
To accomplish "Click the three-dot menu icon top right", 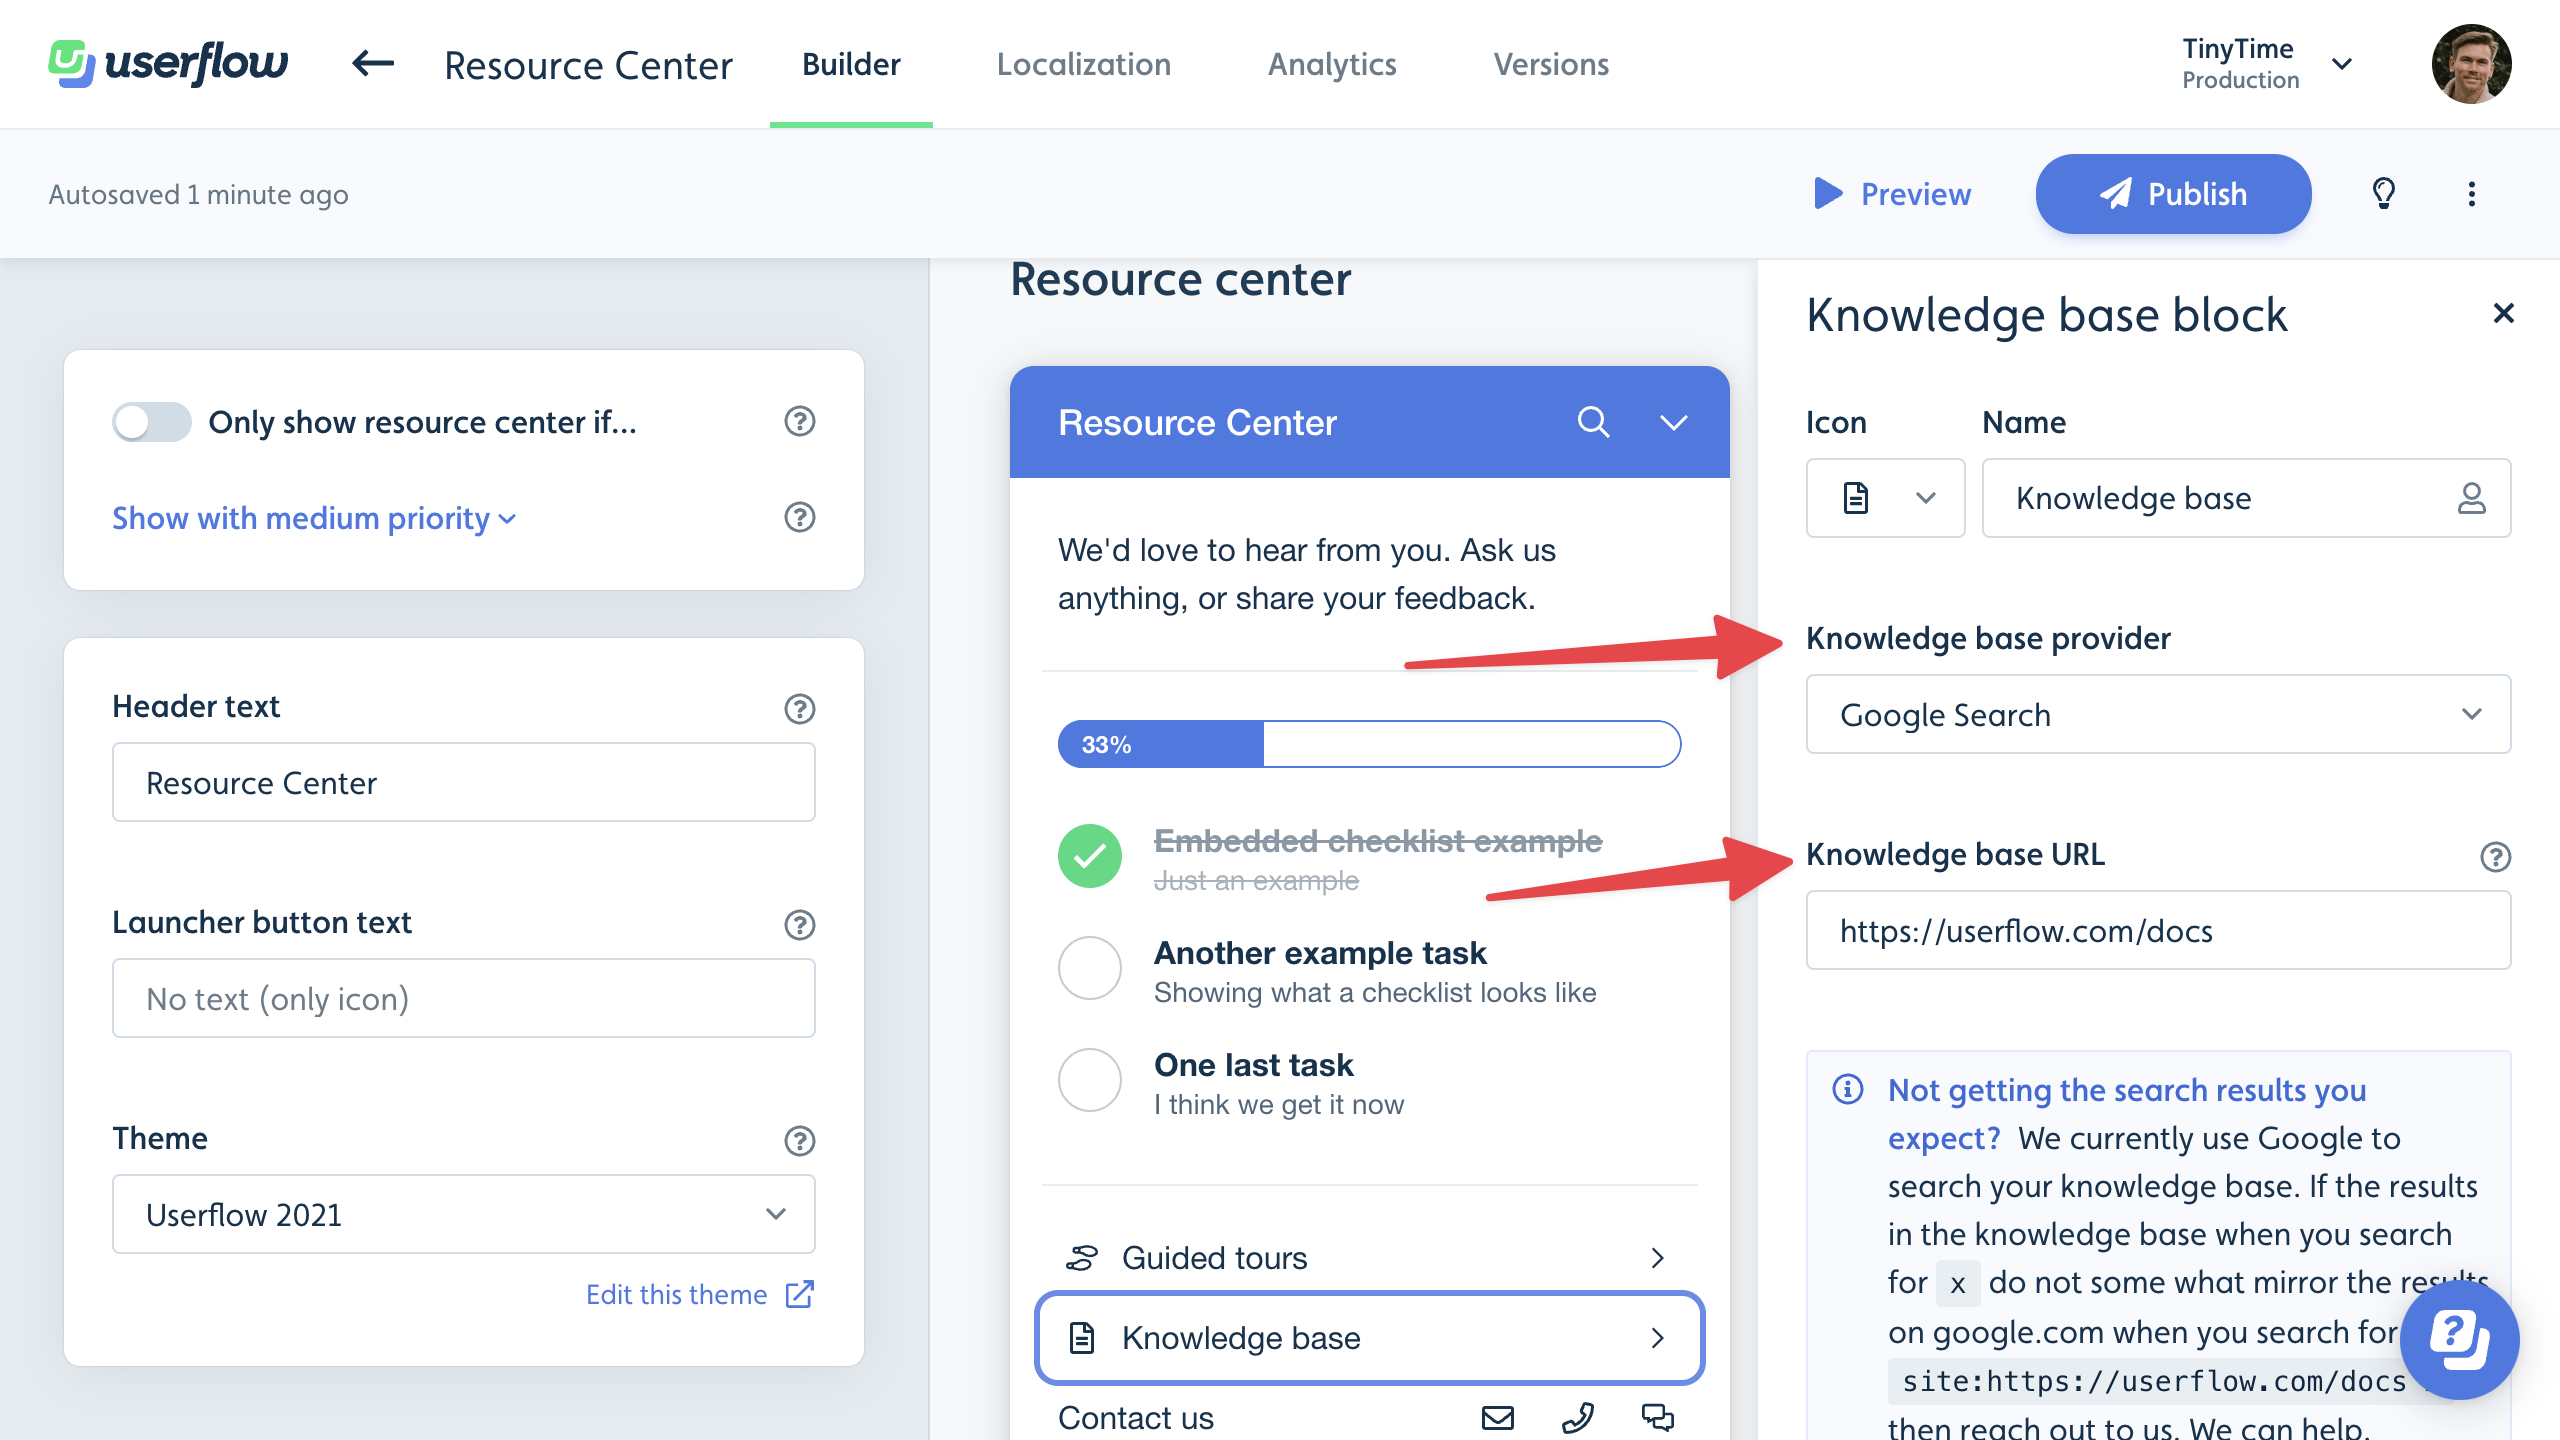I will pyautogui.click(x=2470, y=193).
